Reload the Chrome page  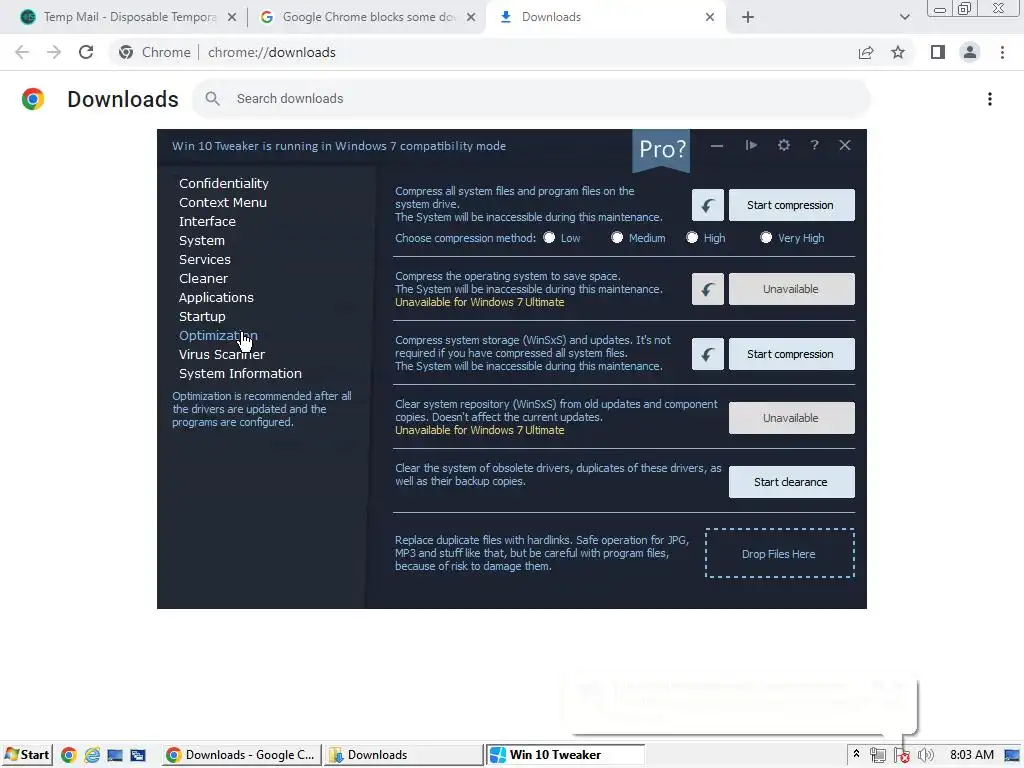click(x=86, y=52)
